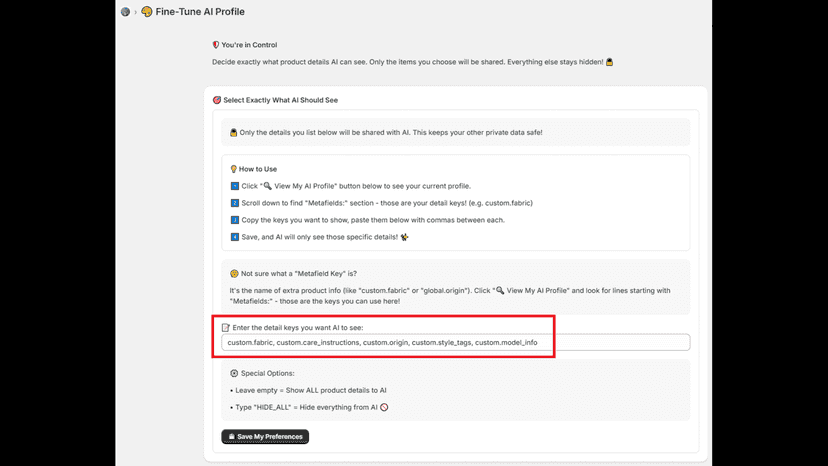Click the Fine-Tune AI Profile breadcrumb title
This screenshot has height=466, width=828.
click(x=200, y=12)
